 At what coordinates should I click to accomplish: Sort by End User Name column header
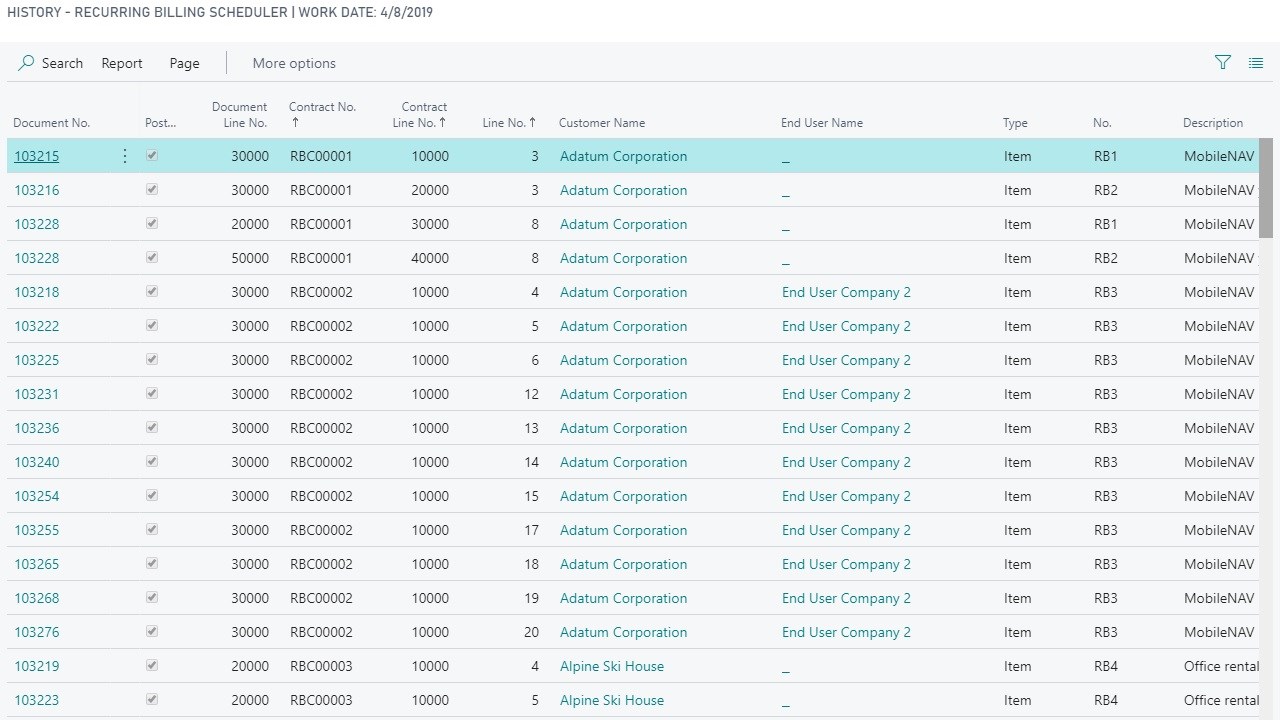tap(822, 123)
